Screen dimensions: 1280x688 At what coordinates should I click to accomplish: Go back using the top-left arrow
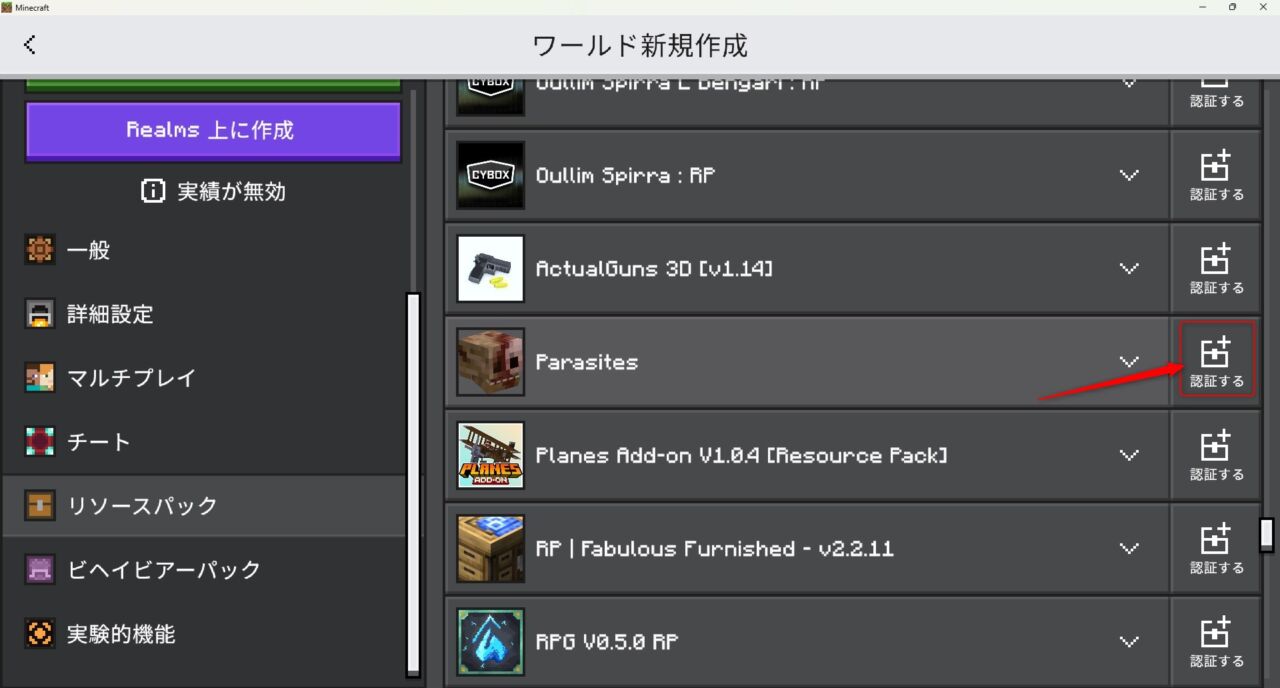pos(29,45)
